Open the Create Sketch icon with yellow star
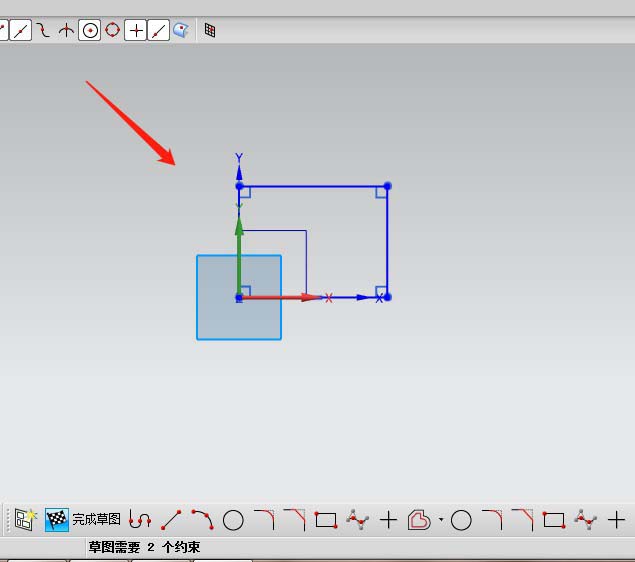This screenshot has height=562, width=635. coord(26,519)
